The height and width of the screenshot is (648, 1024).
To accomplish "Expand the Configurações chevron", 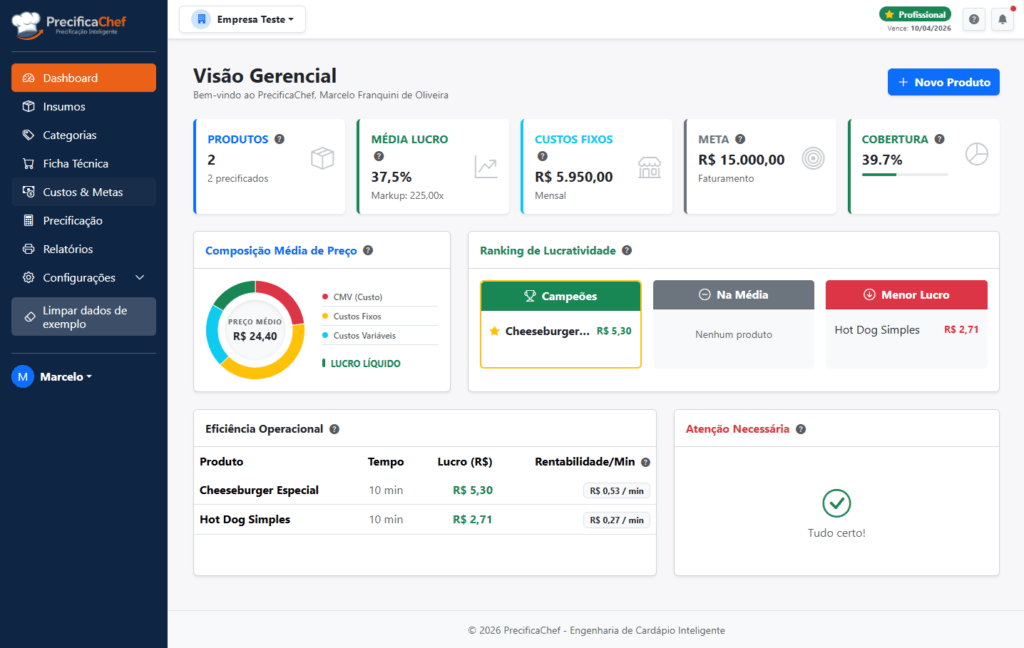I will tap(140, 278).
